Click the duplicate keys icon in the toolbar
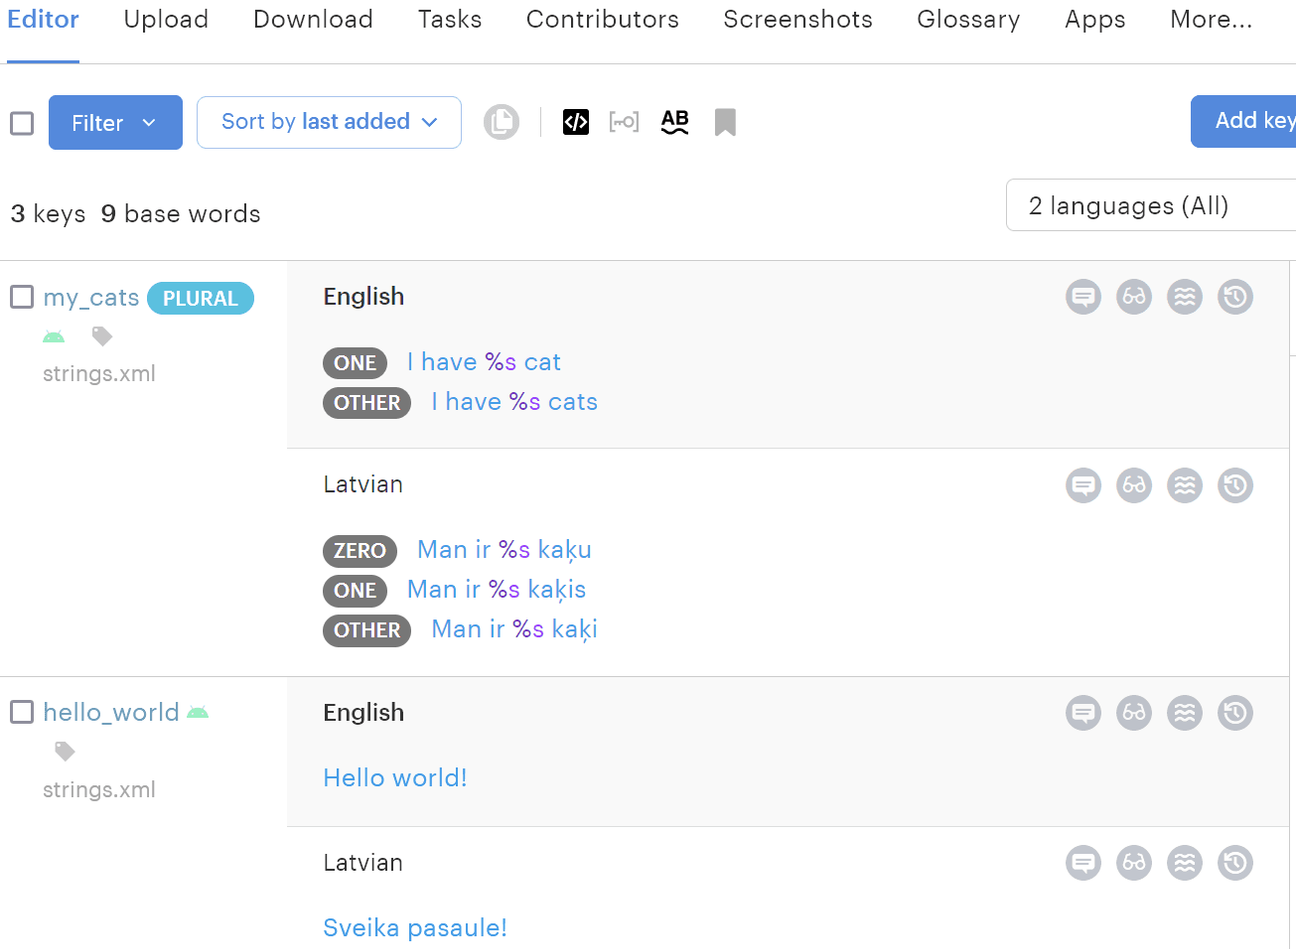1296x949 pixels. pos(501,121)
